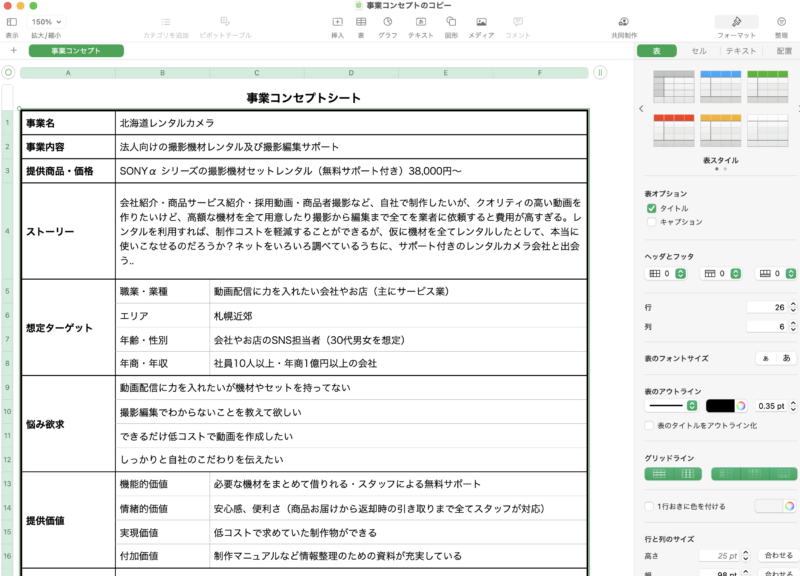Click the 高さ 合わせる fit button
The height and width of the screenshot is (576, 800).
click(778, 555)
